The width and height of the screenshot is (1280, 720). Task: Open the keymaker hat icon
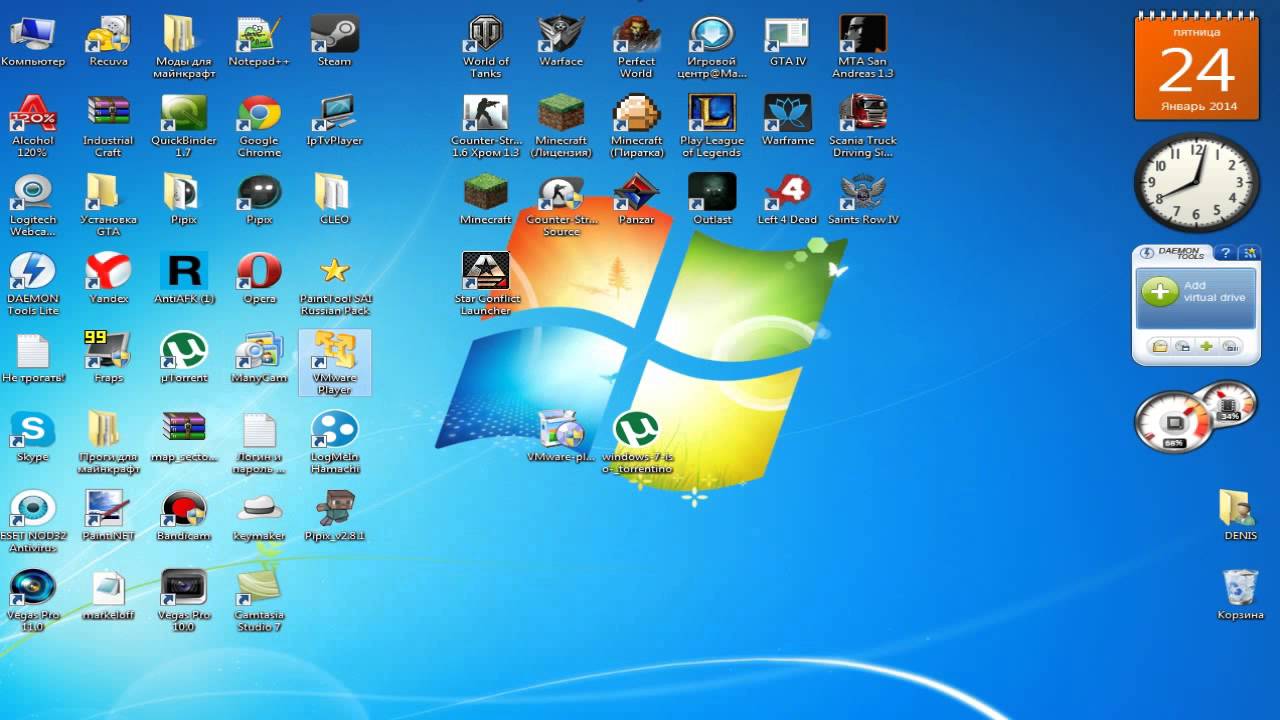click(x=259, y=516)
